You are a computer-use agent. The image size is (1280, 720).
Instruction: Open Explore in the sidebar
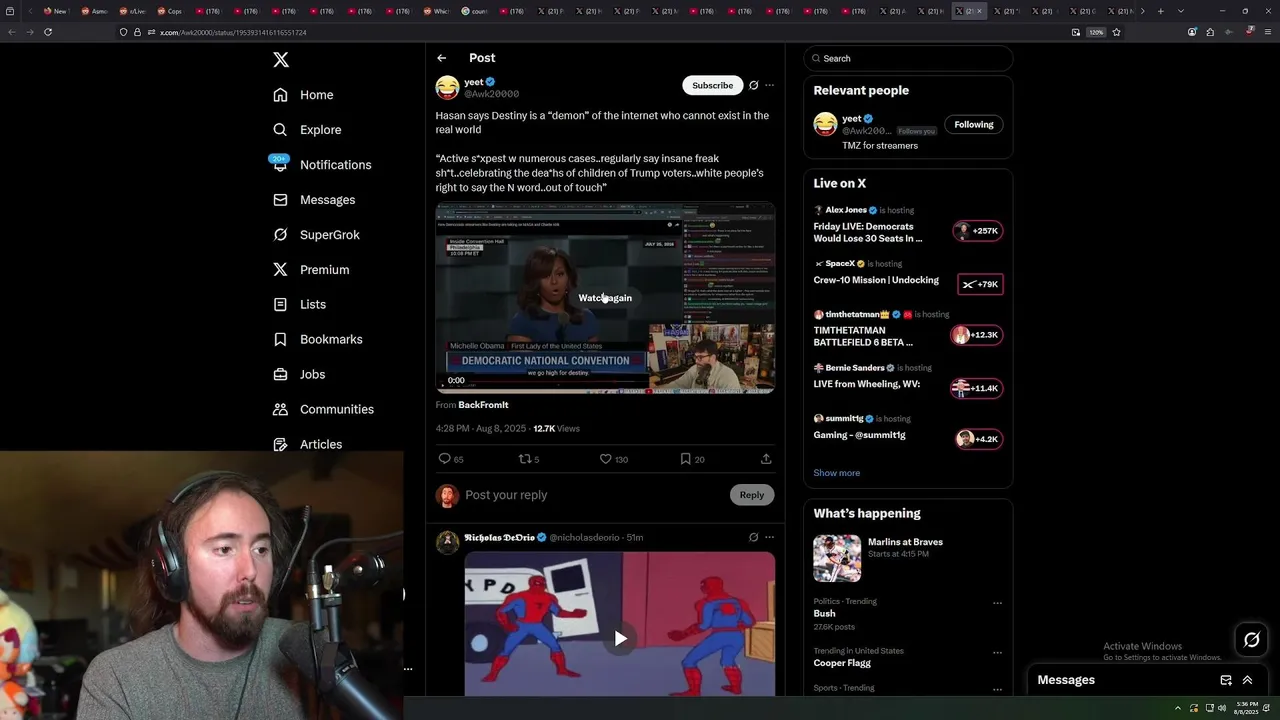[307, 130]
